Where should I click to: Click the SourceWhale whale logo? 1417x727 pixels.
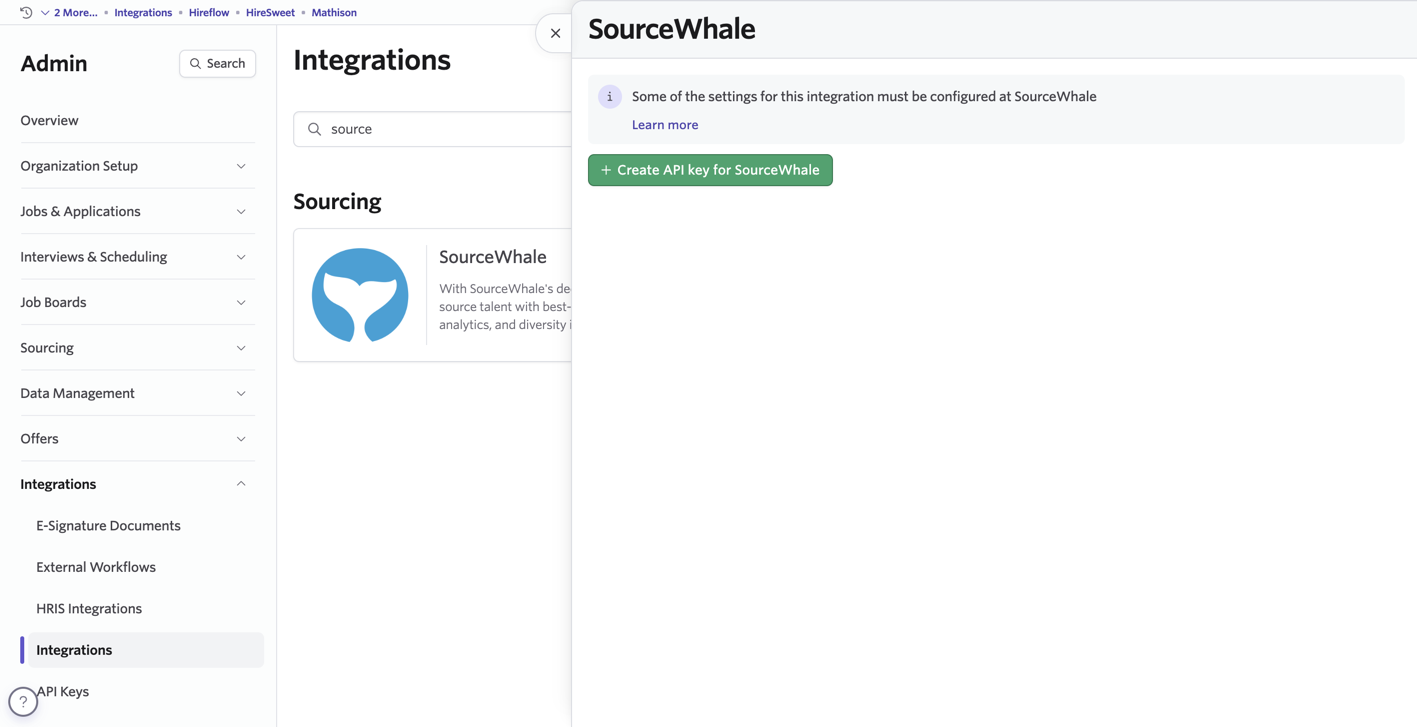(360, 295)
